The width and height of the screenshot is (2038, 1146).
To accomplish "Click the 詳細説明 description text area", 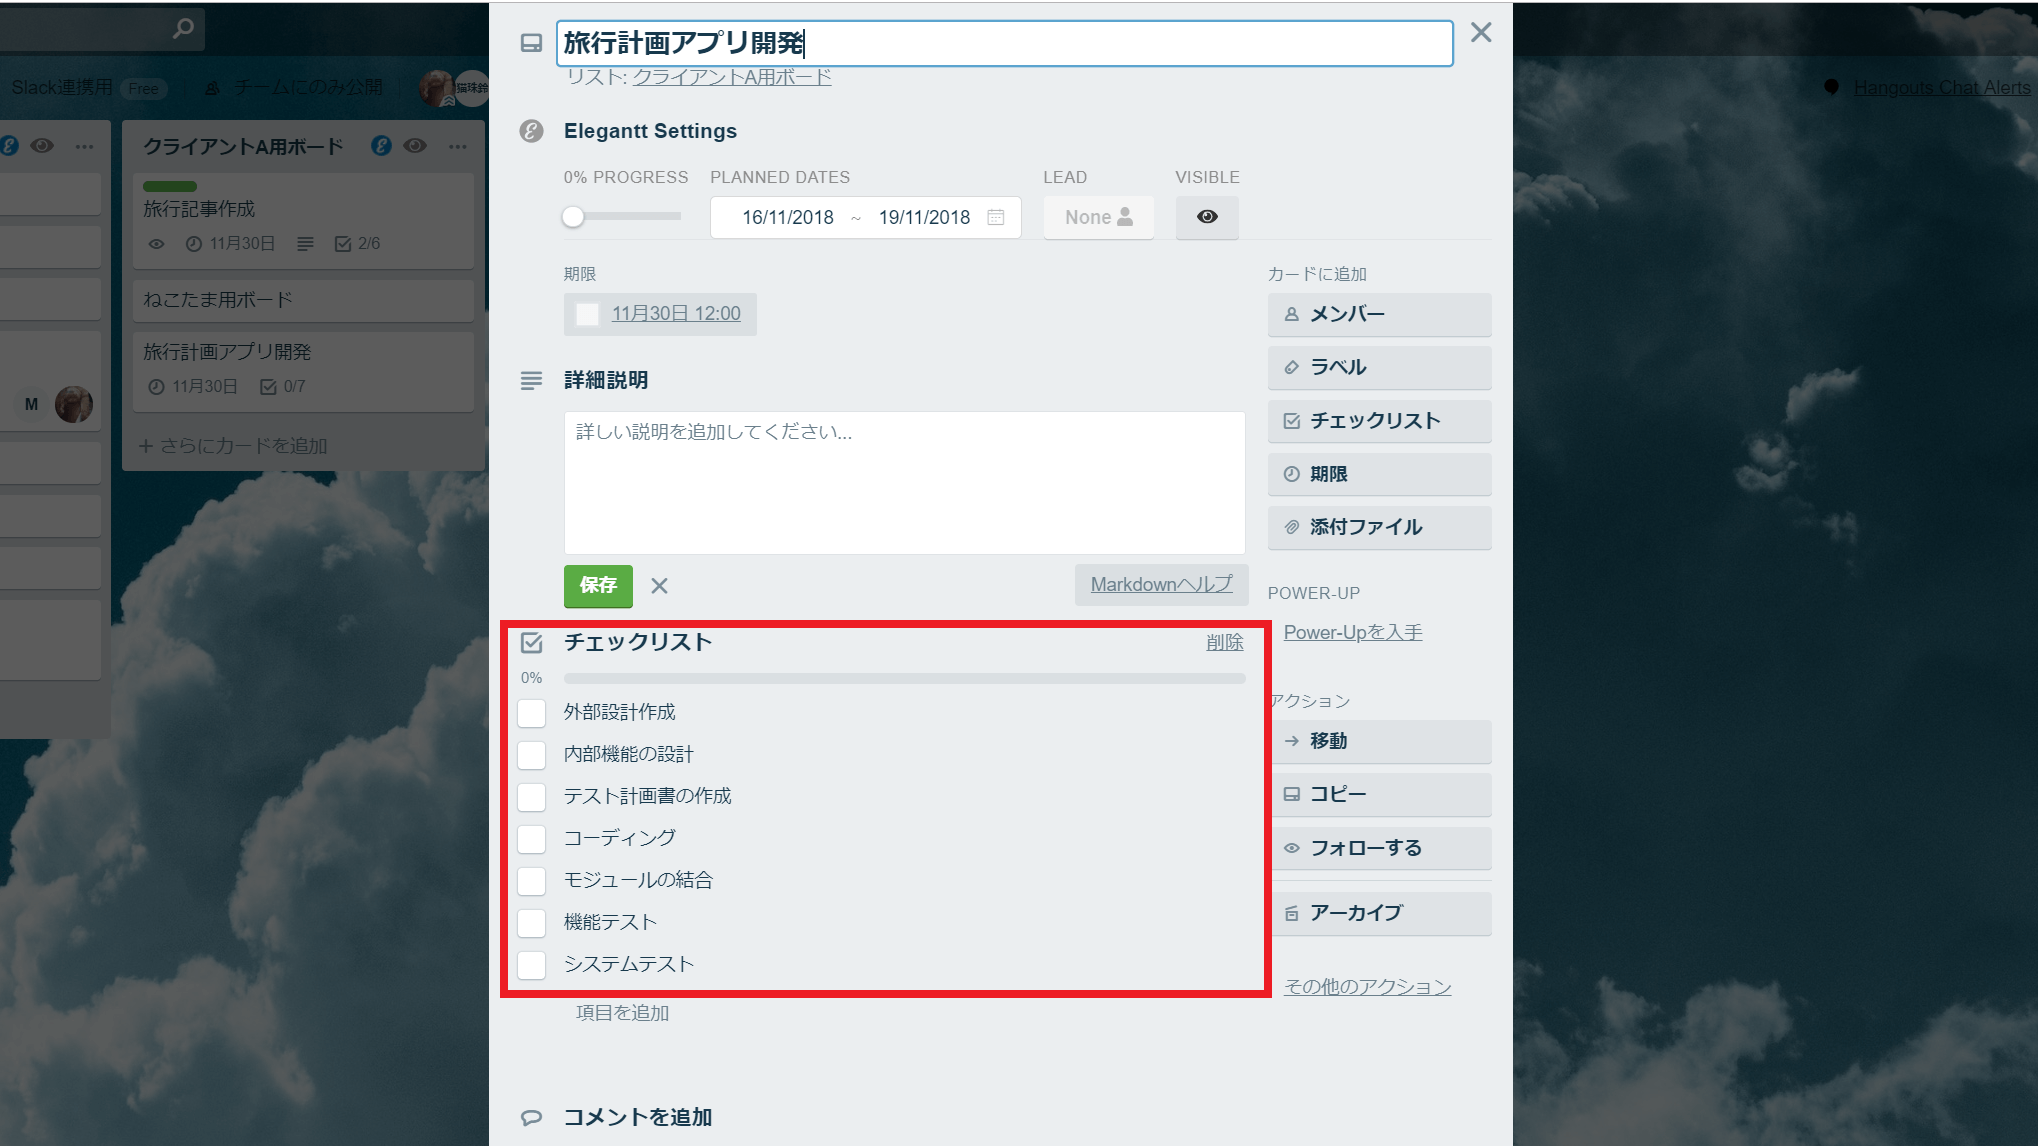I will click(904, 482).
